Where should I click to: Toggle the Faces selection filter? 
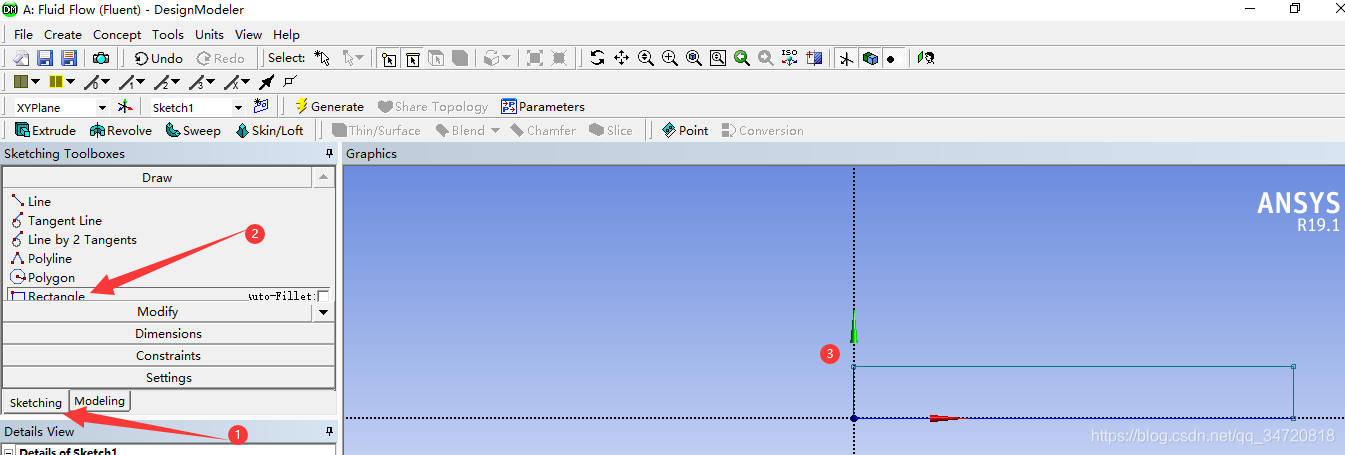click(436, 58)
